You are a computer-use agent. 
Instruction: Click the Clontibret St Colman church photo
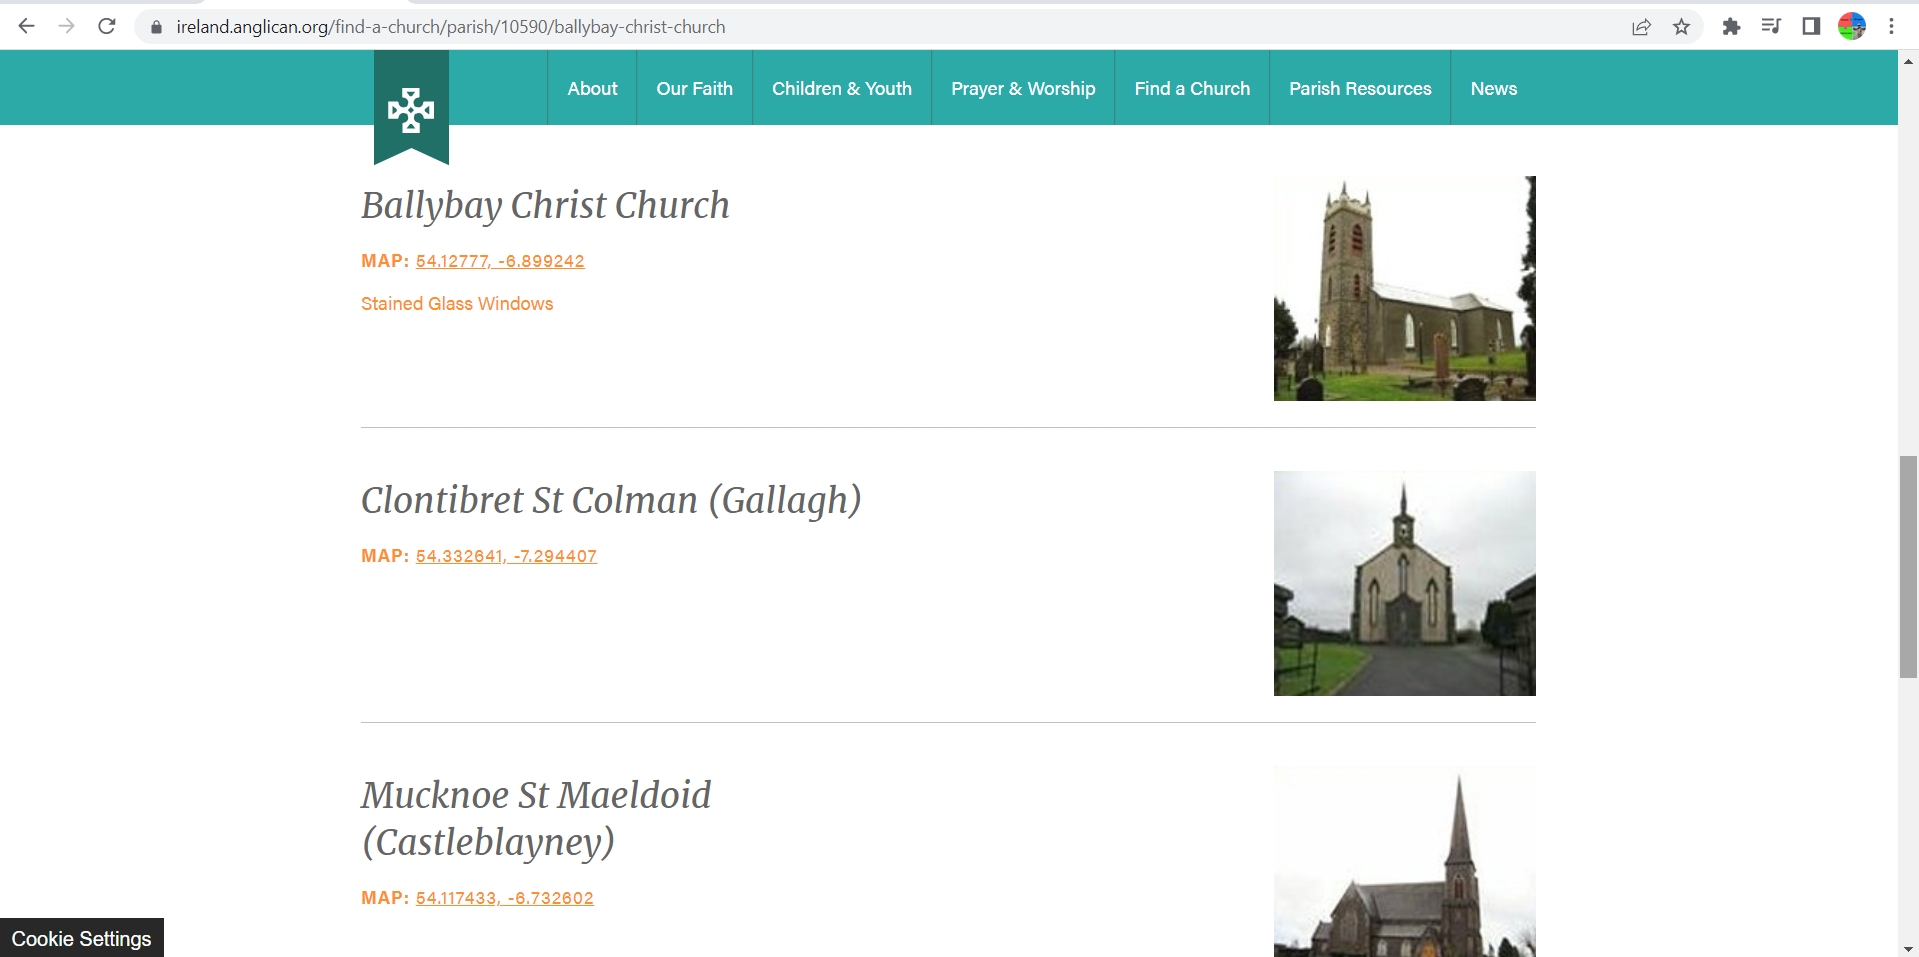point(1404,583)
